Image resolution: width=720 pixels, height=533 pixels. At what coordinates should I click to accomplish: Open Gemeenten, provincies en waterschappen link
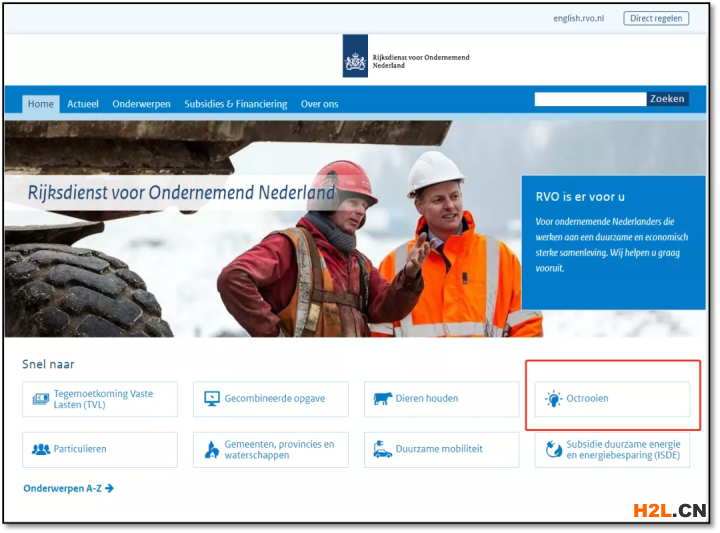click(x=270, y=449)
